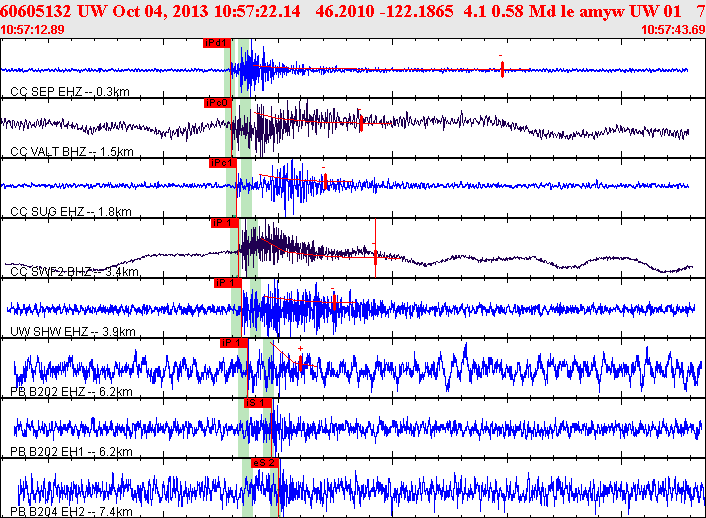The image size is (706, 518).
Task: Click the eS 2 pick flag on B204 EH2 trace
Action: (265, 463)
